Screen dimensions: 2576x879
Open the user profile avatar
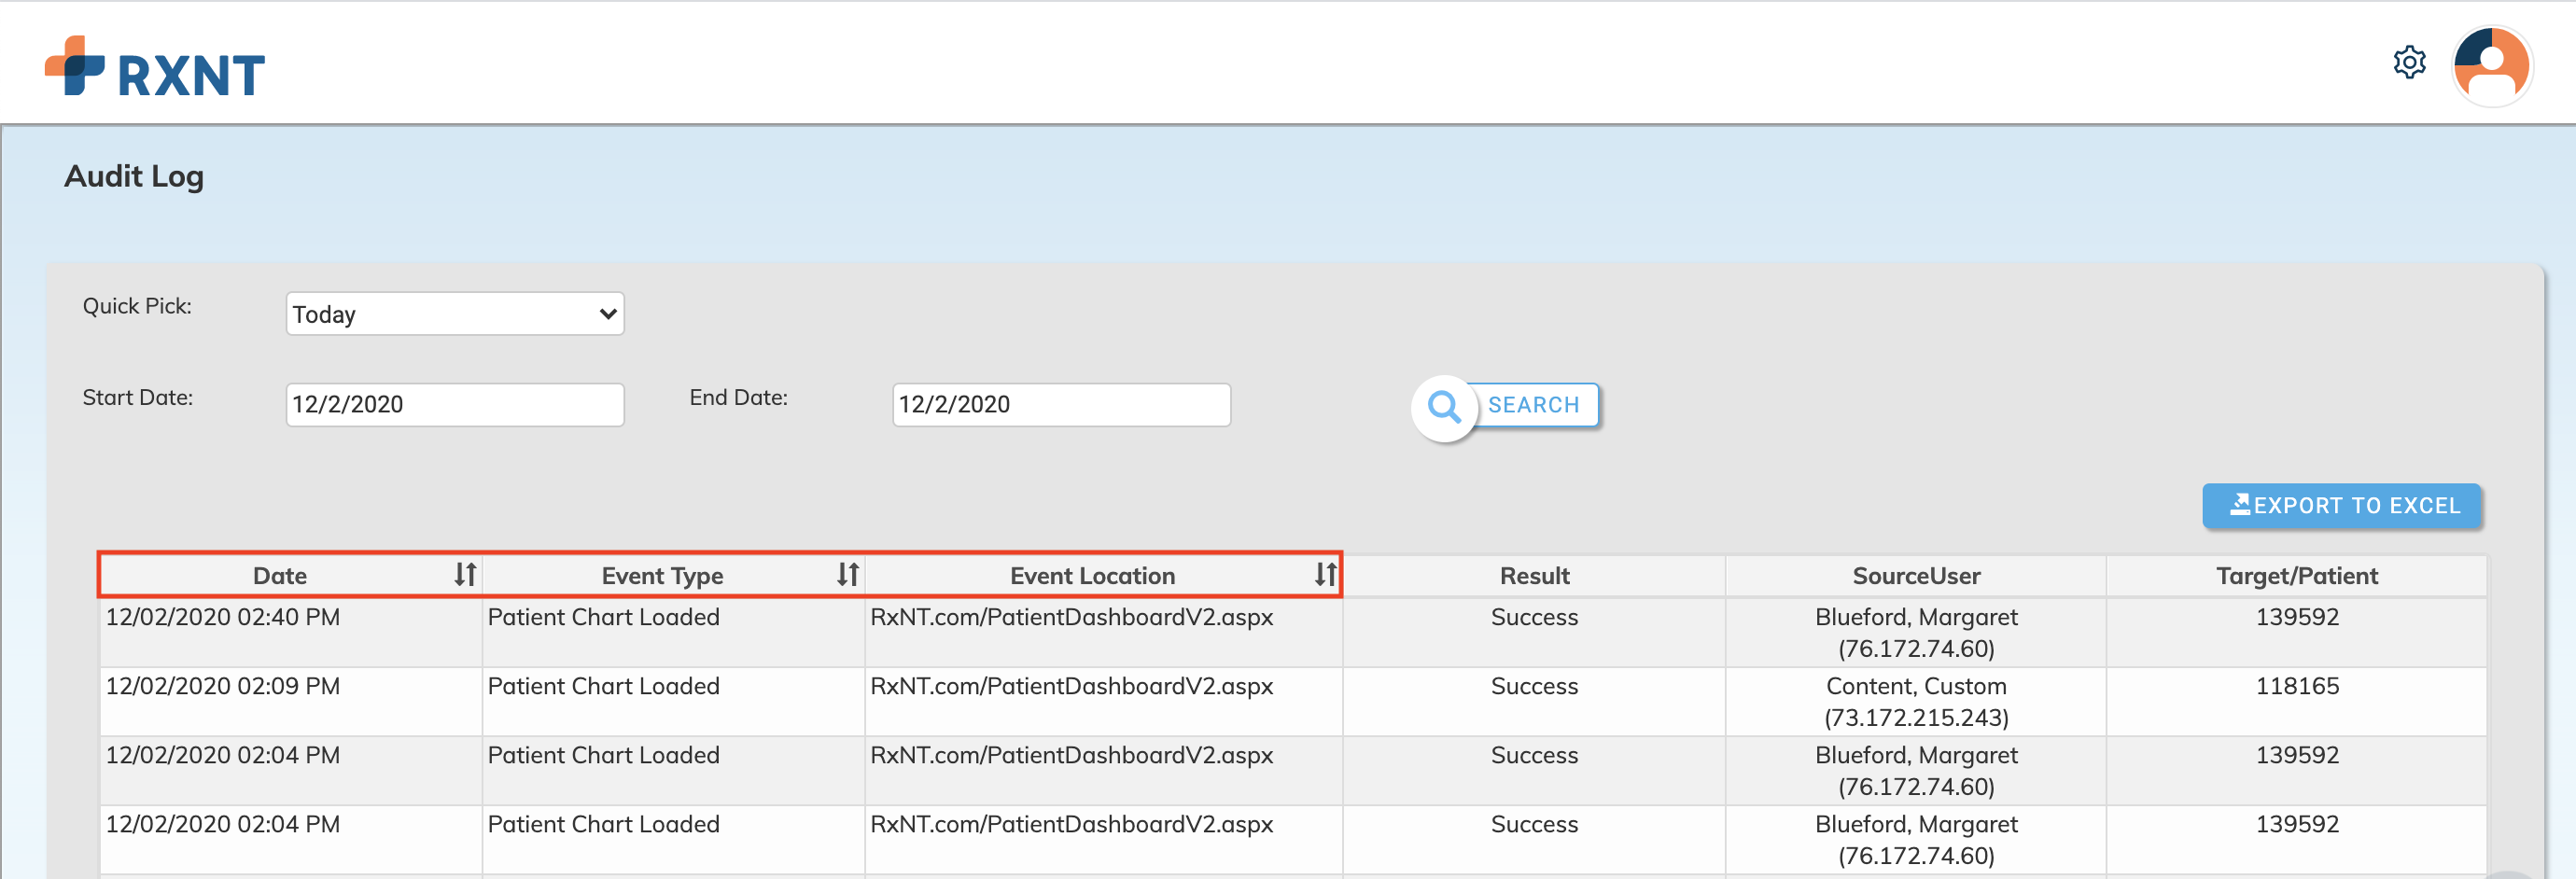(2491, 66)
